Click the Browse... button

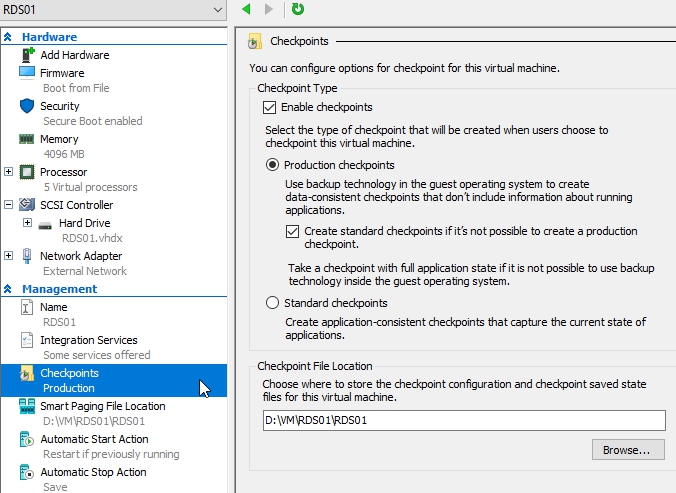click(627, 450)
